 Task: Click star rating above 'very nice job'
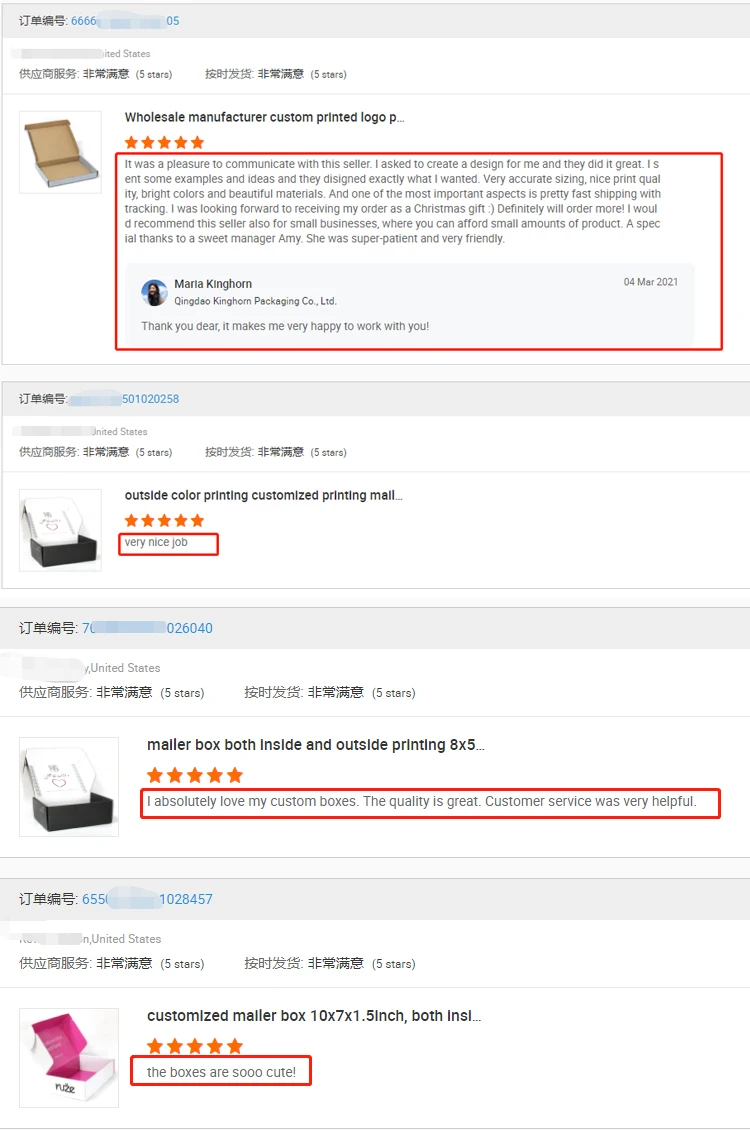click(x=164, y=520)
